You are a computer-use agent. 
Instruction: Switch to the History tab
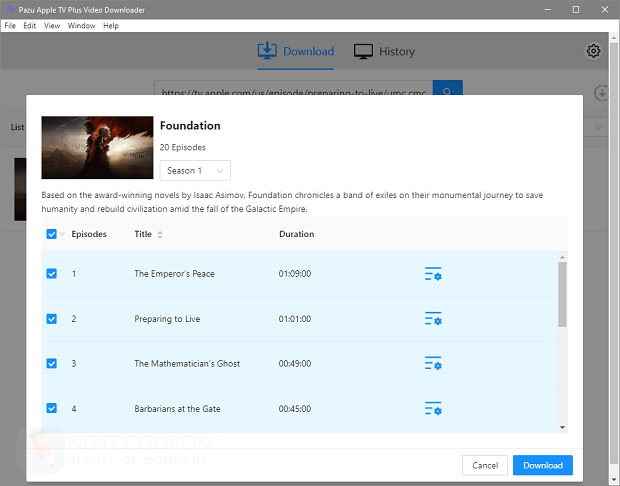tap(384, 51)
